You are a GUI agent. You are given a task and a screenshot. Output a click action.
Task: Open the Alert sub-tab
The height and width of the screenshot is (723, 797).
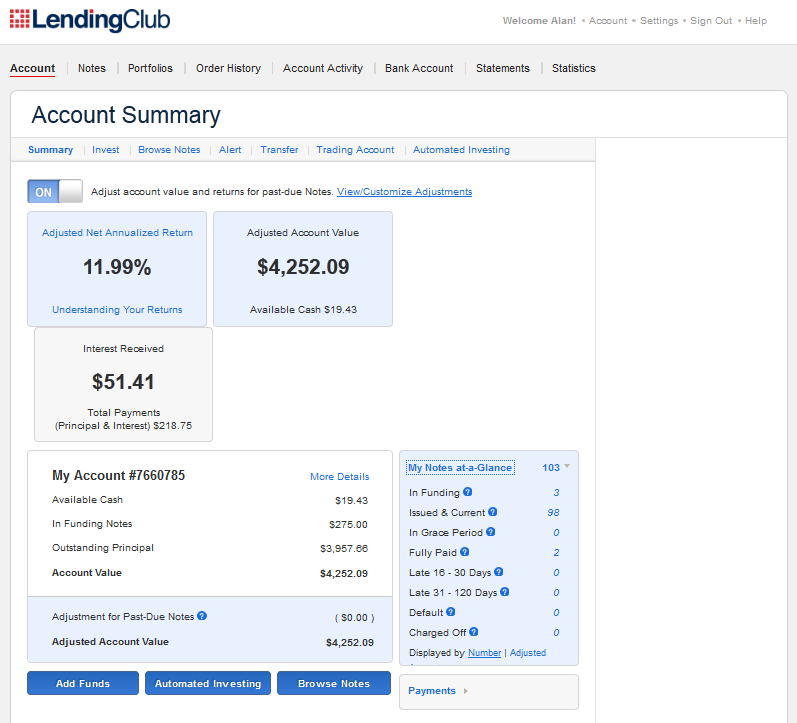(230, 150)
